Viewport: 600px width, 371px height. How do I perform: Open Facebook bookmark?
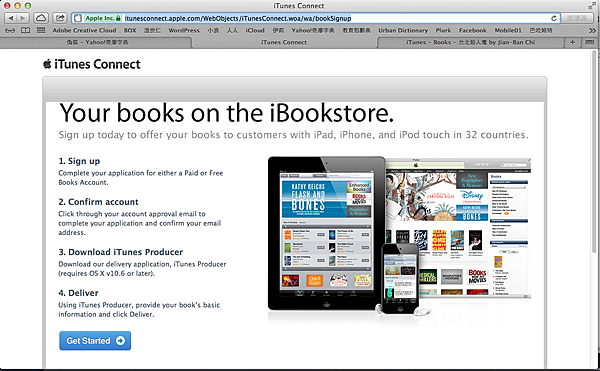473,30
